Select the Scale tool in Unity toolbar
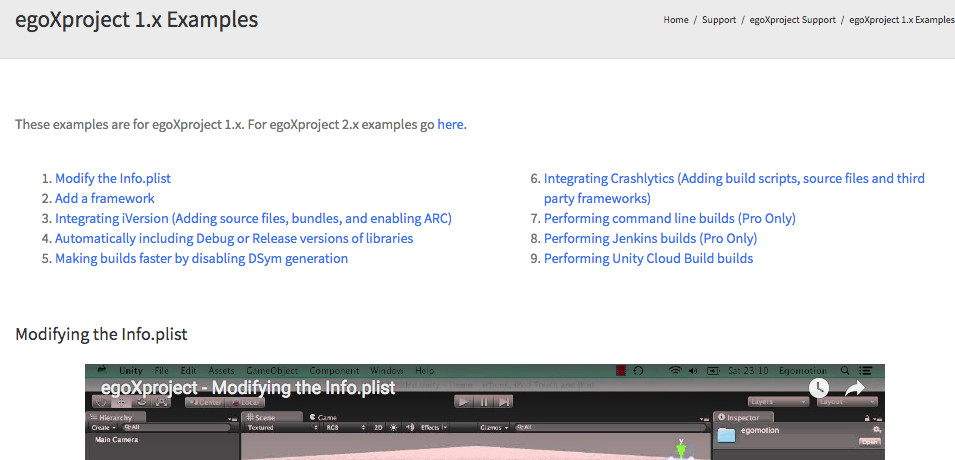Image resolution: width=955 pixels, height=460 pixels. (x=160, y=402)
